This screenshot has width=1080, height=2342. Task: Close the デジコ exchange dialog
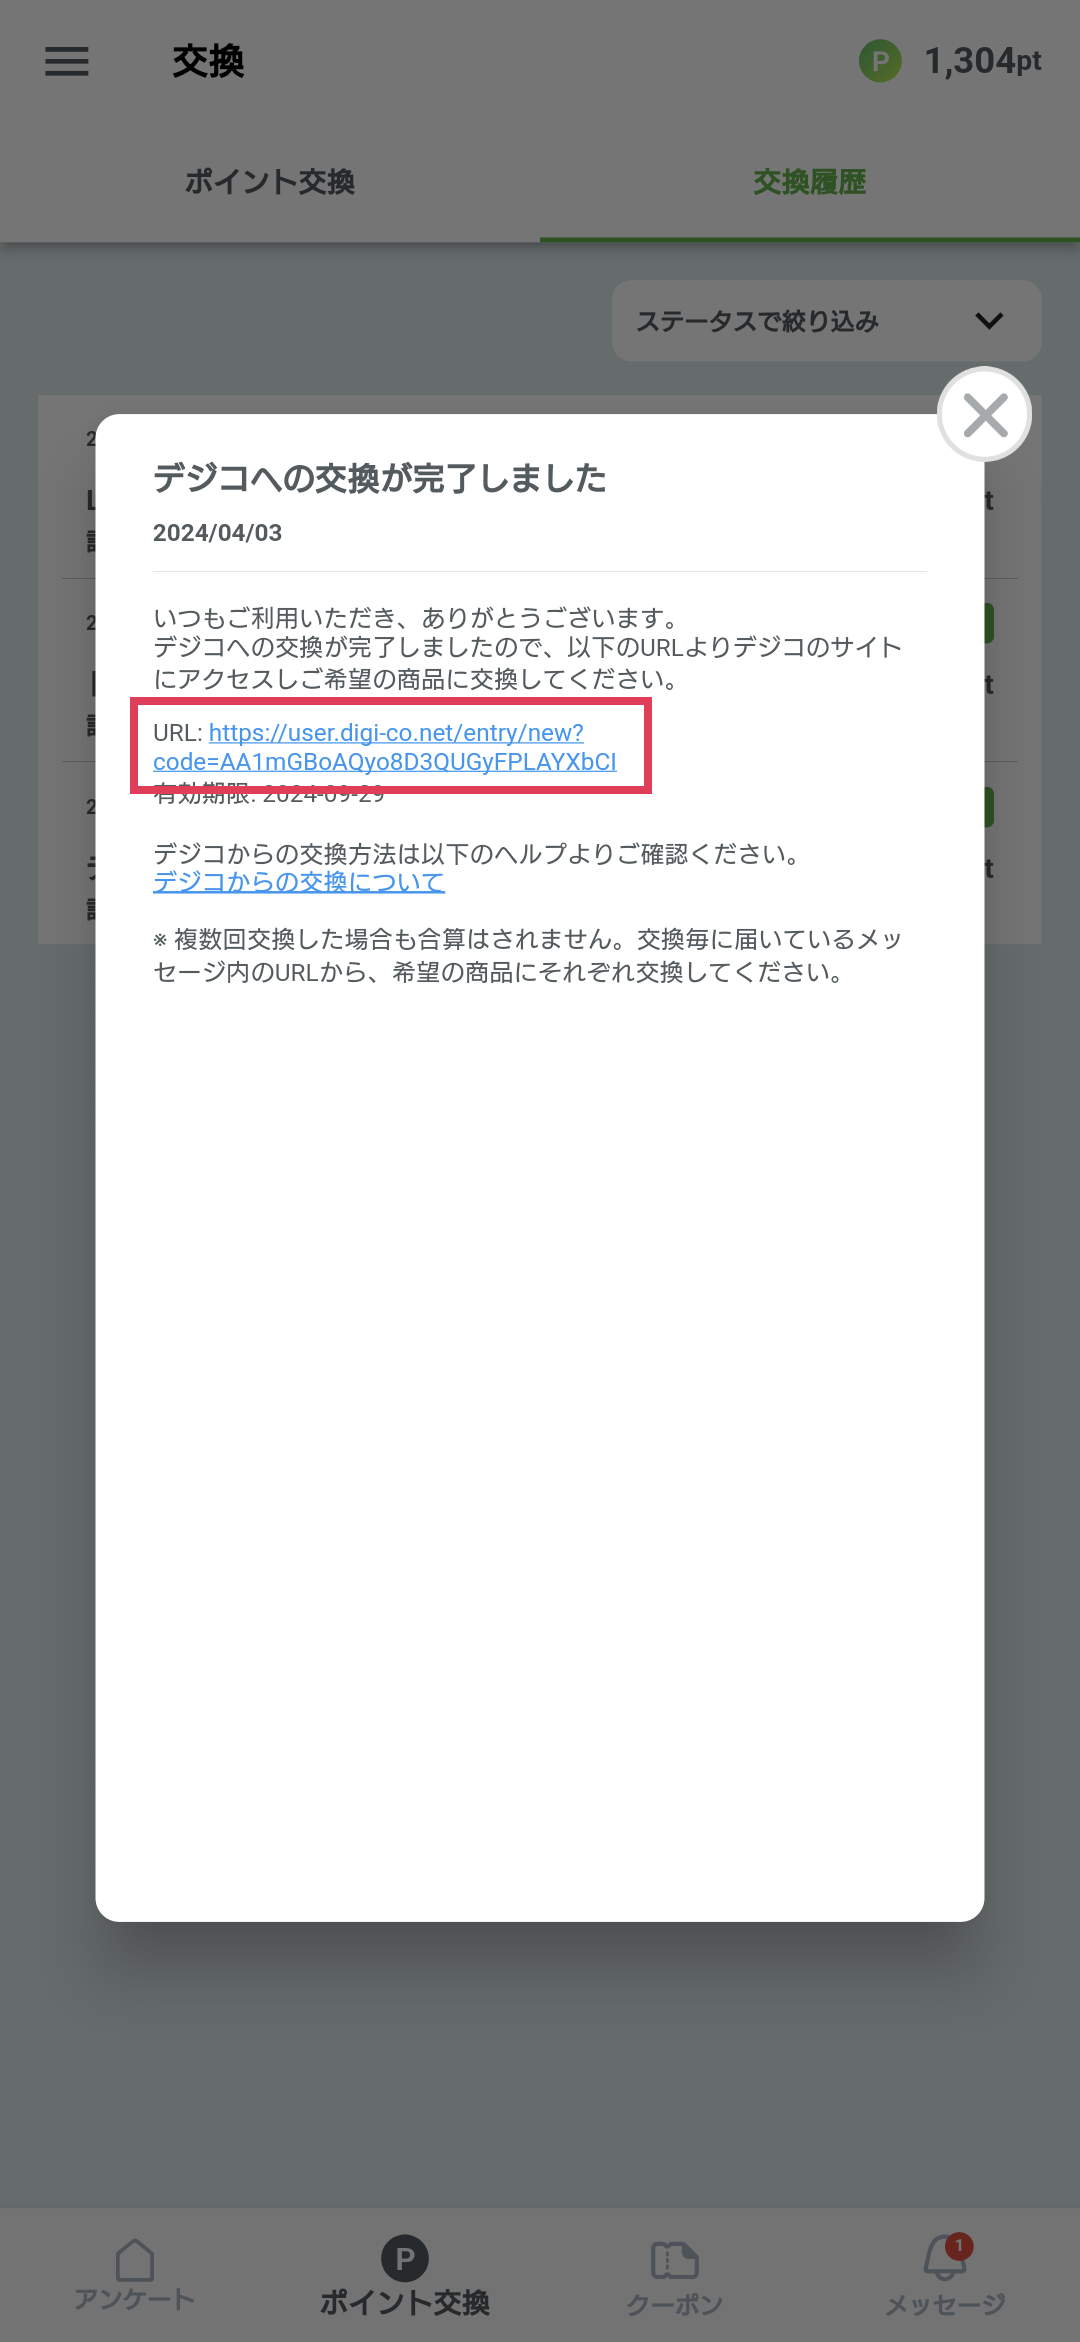[985, 415]
